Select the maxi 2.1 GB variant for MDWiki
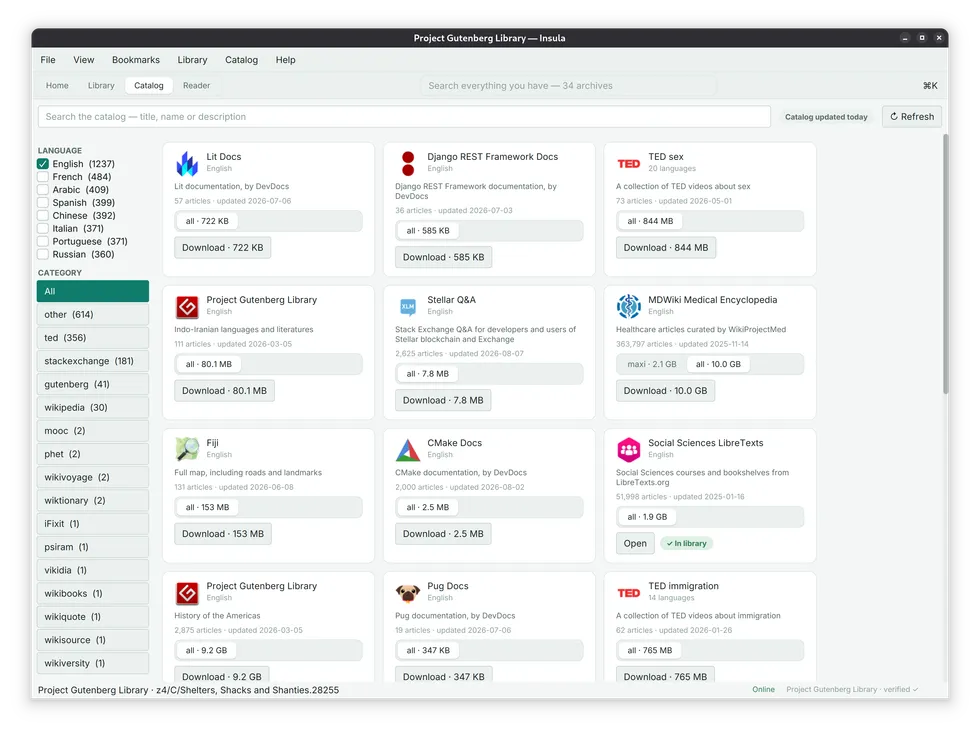 pos(652,364)
